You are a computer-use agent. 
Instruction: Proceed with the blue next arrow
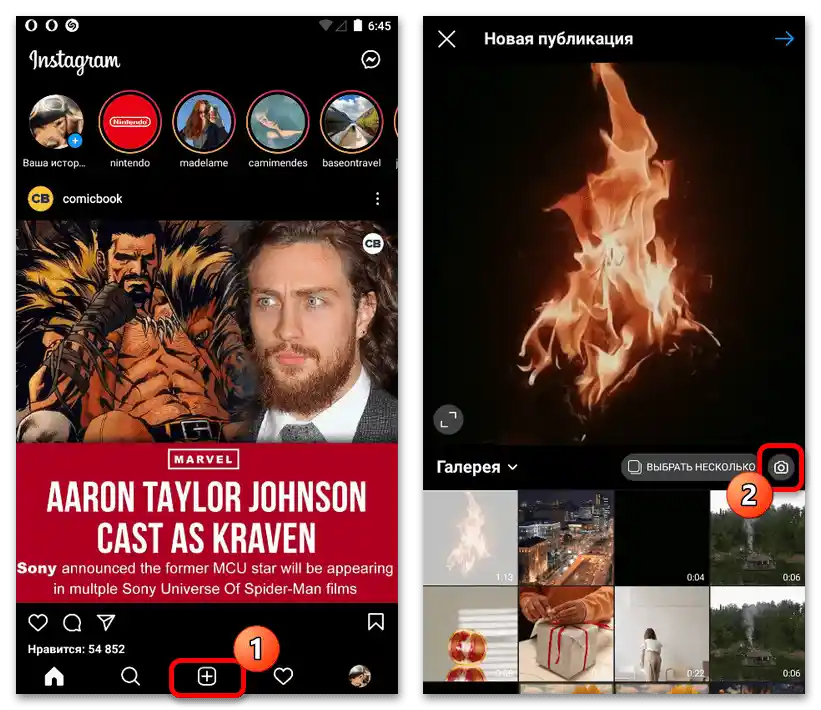point(784,39)
